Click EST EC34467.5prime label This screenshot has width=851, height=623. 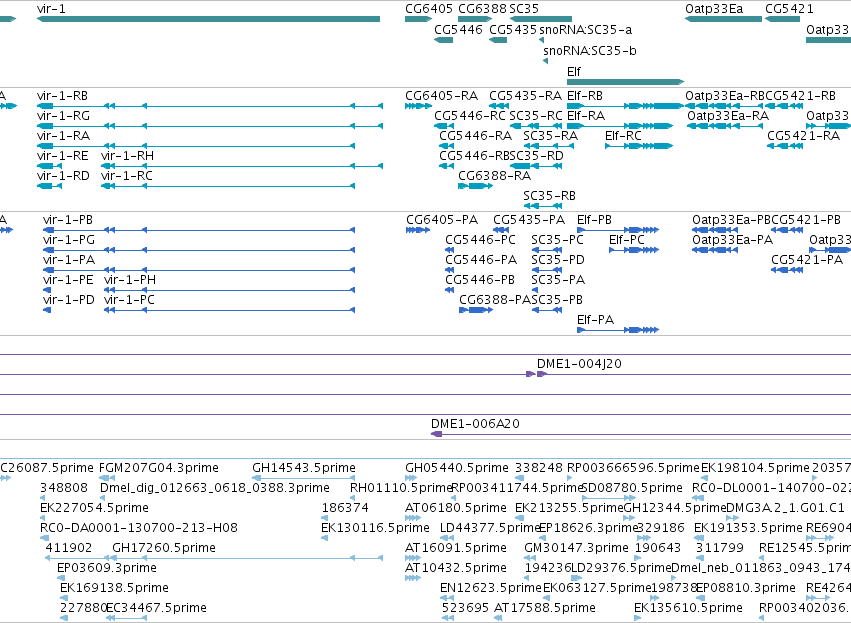coord(156,608)
